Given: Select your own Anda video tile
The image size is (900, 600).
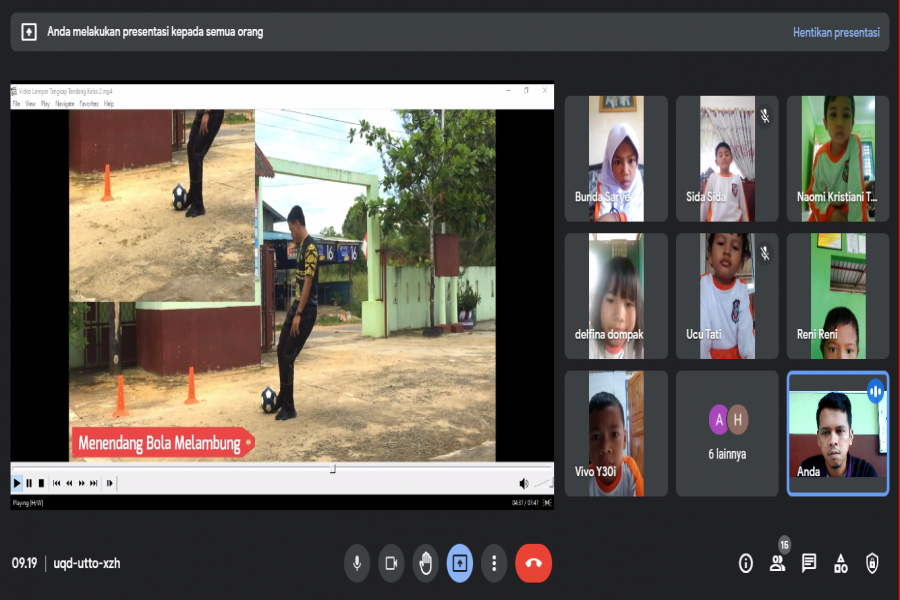Looking at the screenshot, I should click(838, 433).
